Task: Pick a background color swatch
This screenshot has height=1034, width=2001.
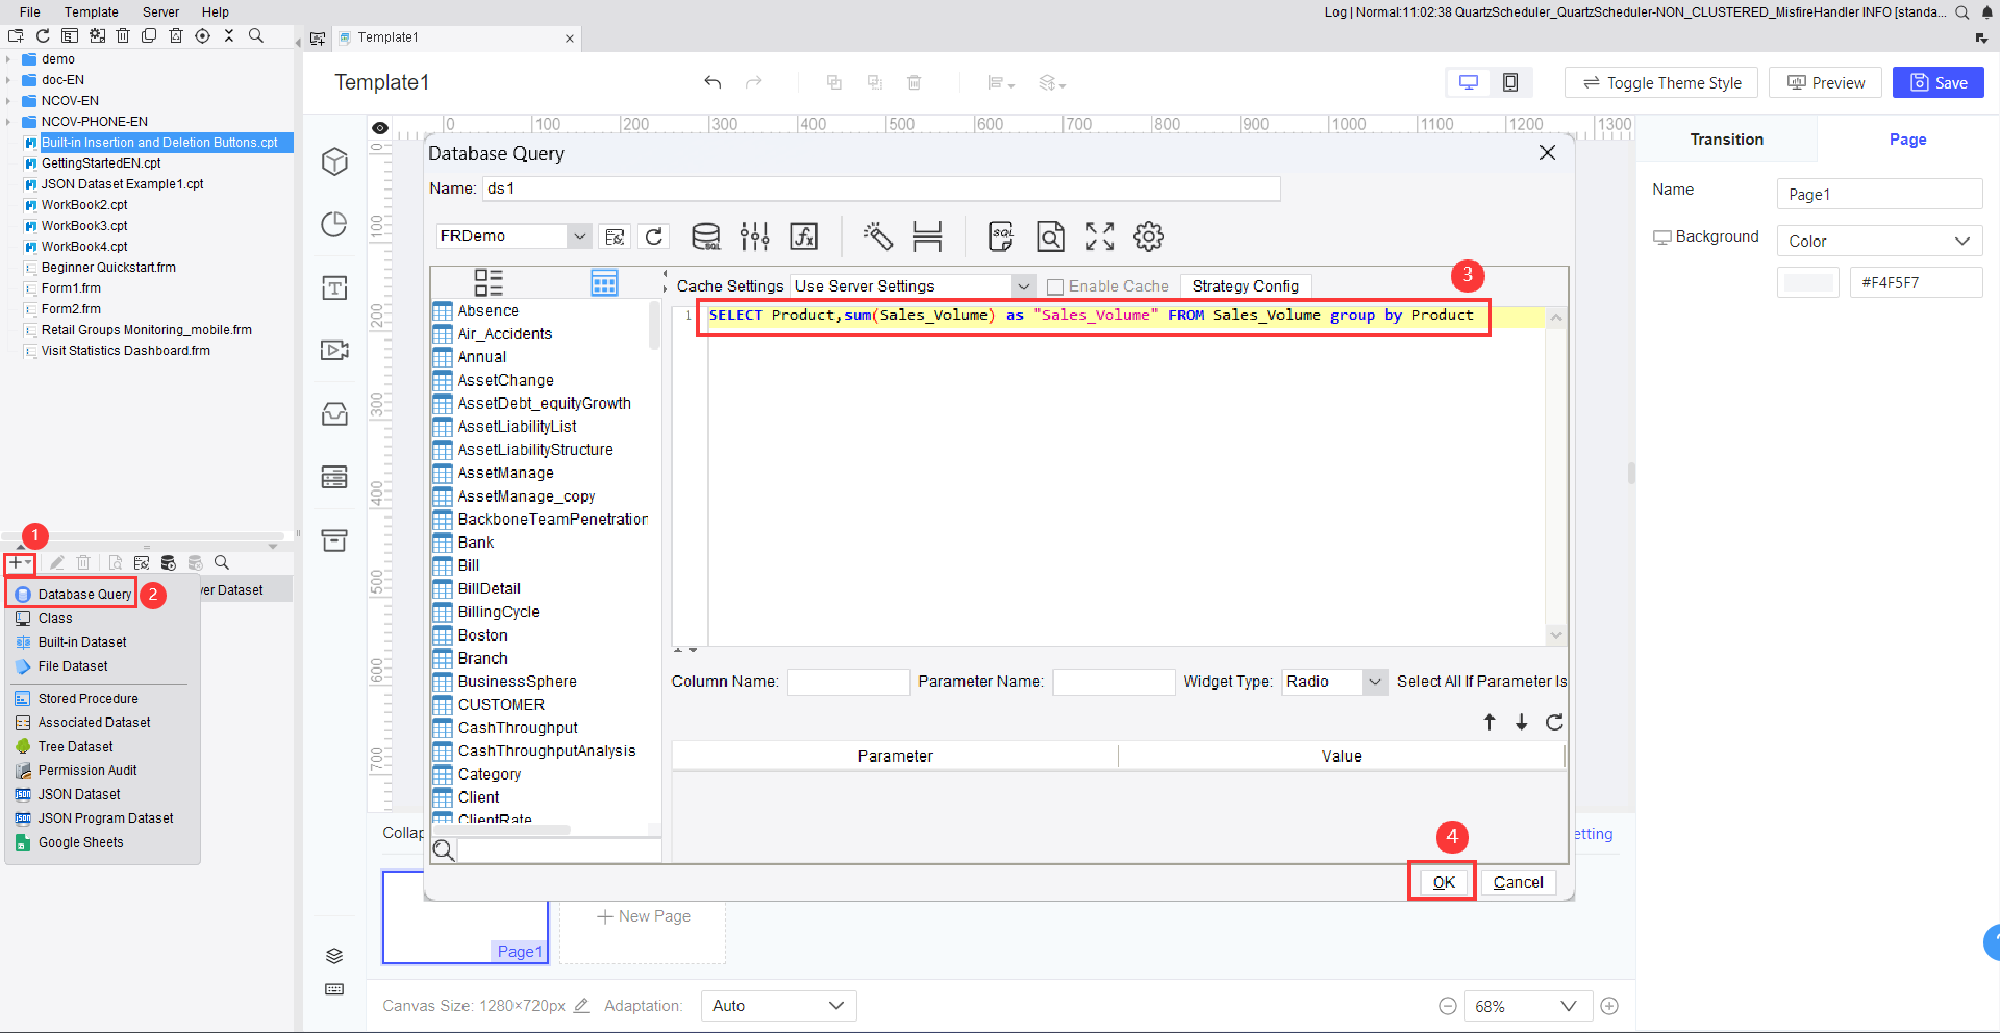Action: pos(1808,282)
